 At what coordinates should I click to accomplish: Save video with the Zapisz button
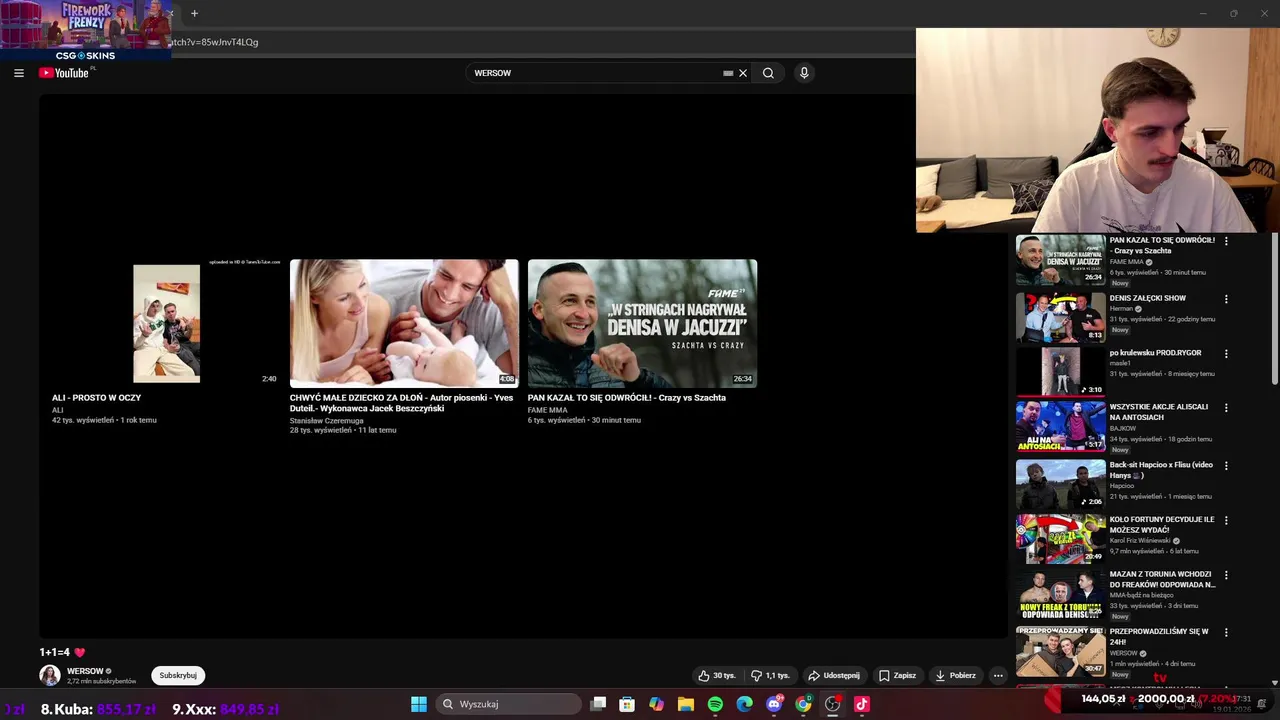[897, 676]
